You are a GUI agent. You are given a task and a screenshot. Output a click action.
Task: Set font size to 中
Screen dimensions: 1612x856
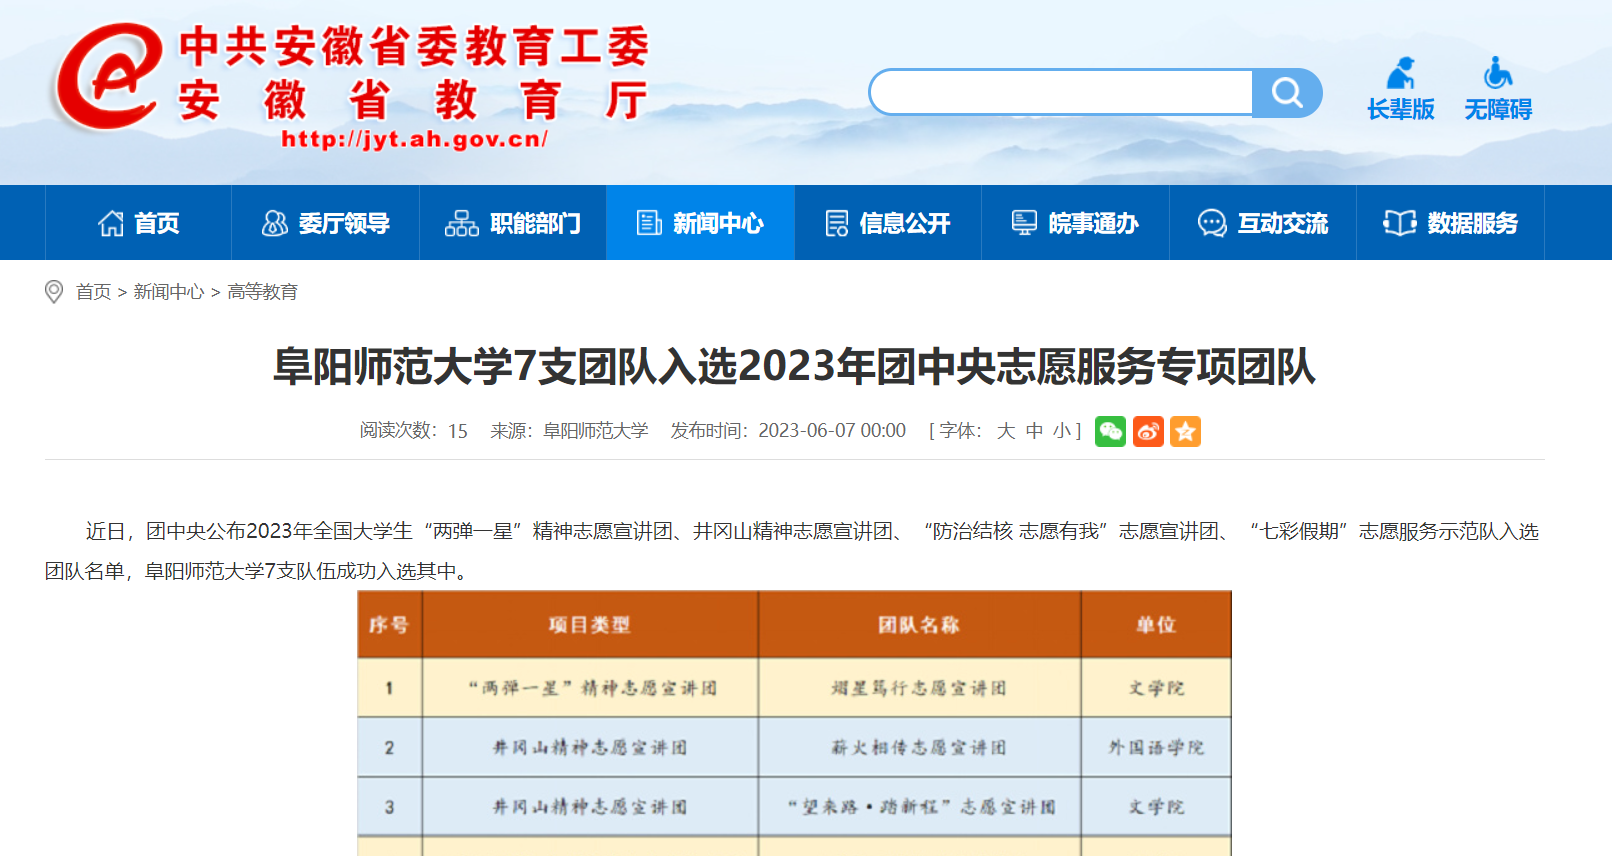tap(1034, 431)
